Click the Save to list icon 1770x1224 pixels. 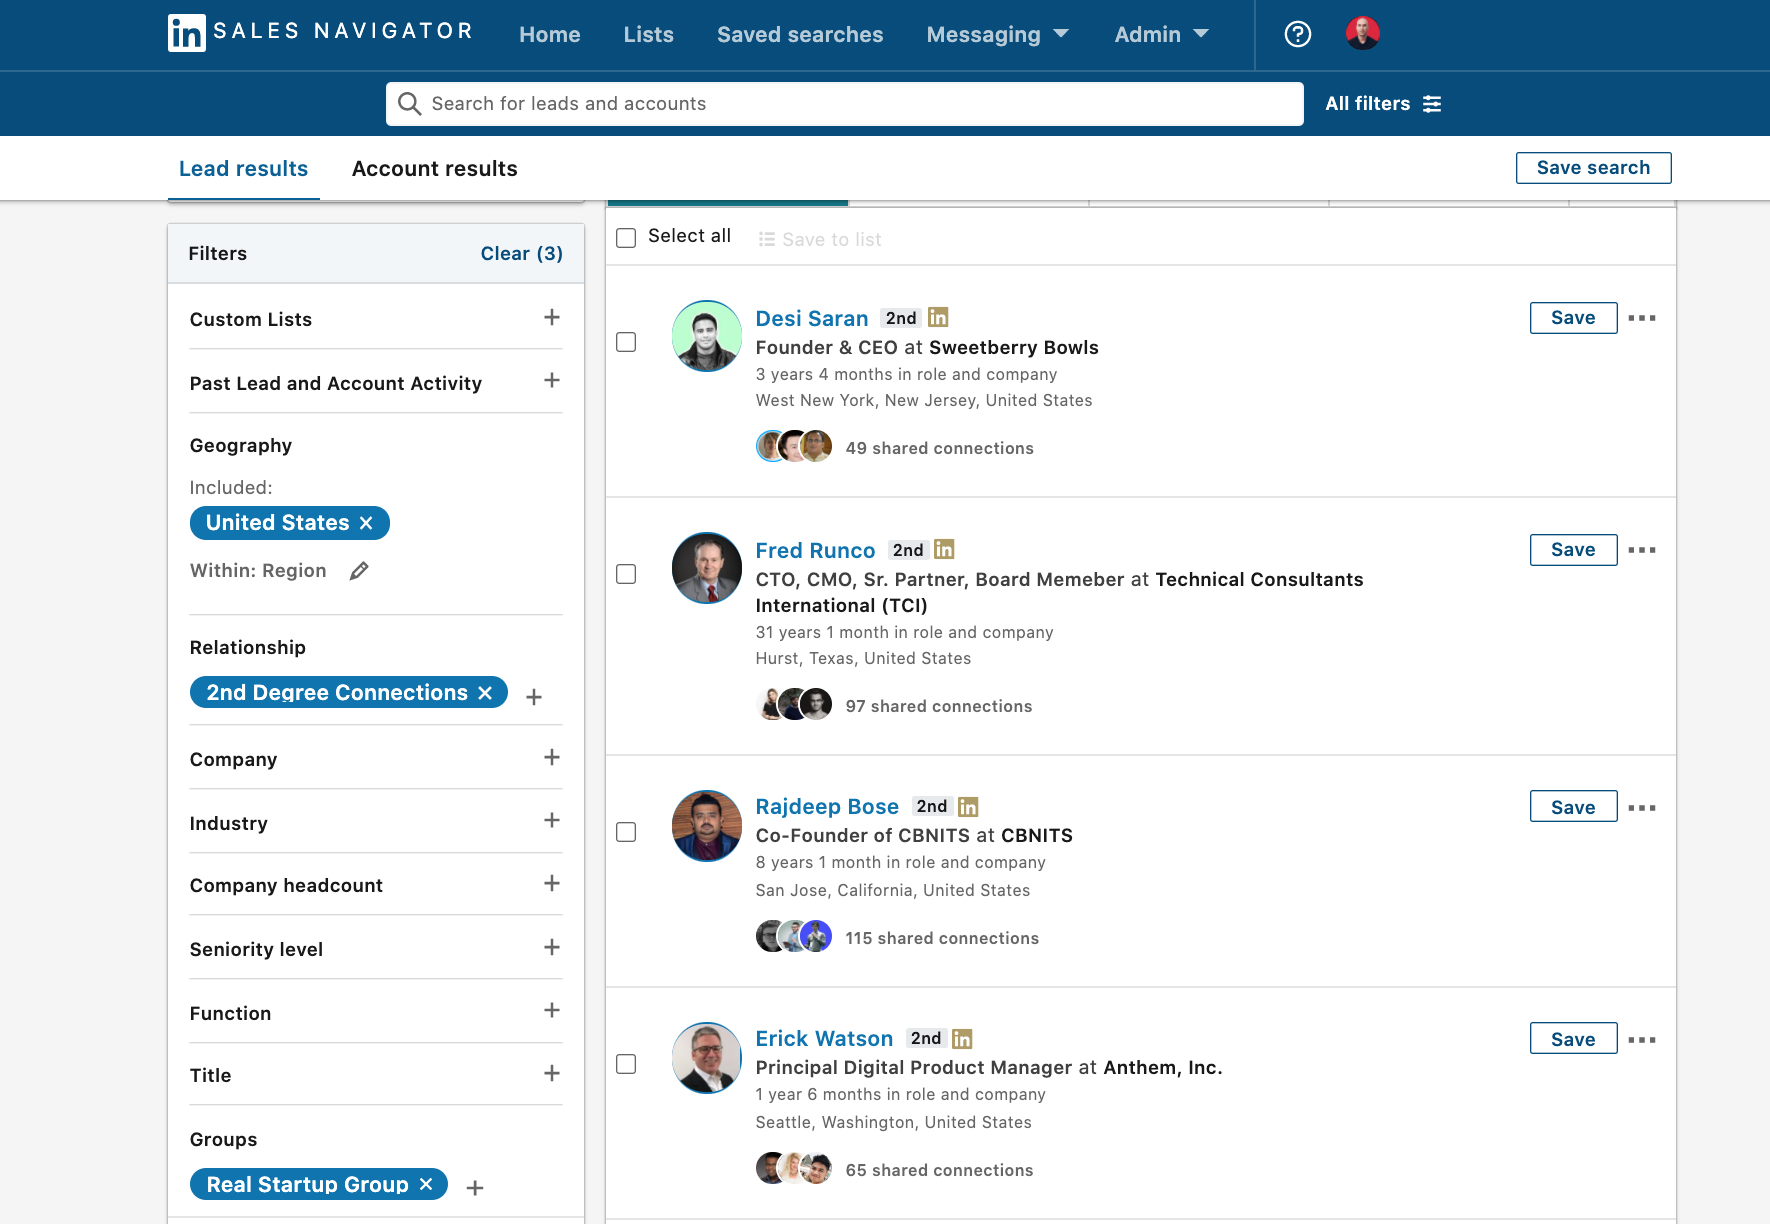coord(767,240)
